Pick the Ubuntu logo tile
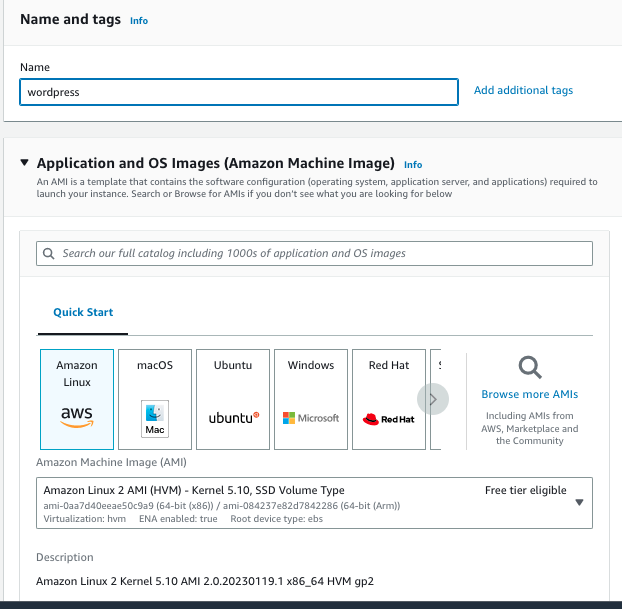622x609 pixels. point(233,399)
